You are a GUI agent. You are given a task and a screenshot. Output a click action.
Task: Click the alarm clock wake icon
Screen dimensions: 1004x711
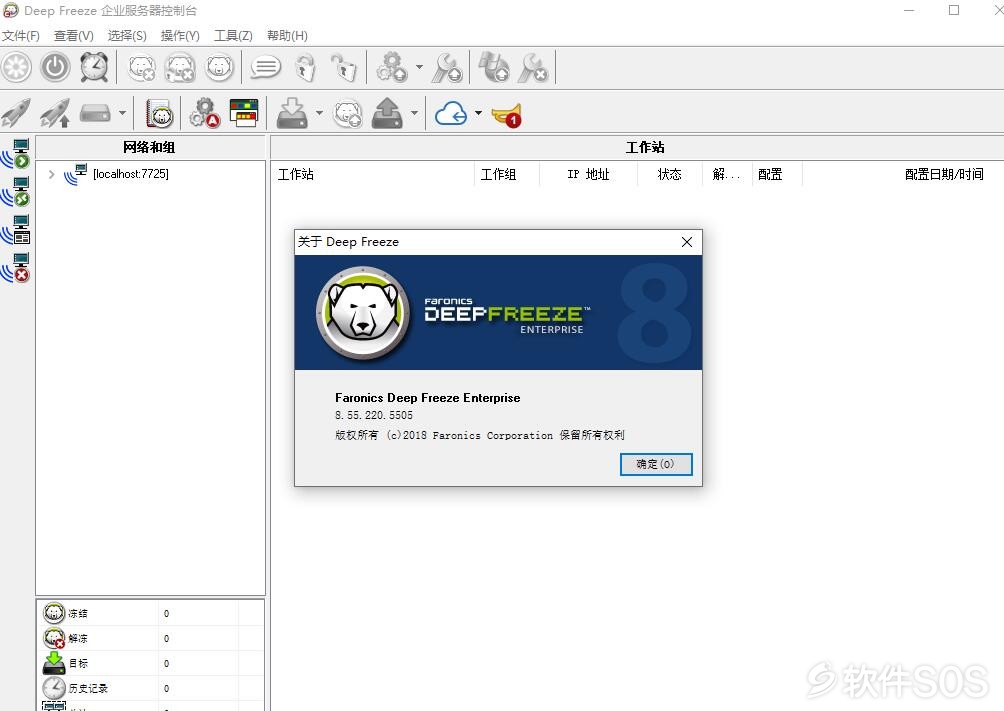point(94,67)
